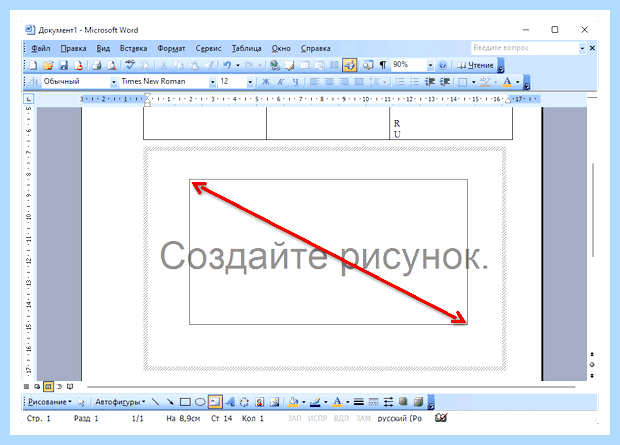Open the Автофигуры shapes menu
This screenshot has width=620, height=445.
click(120, 402)
